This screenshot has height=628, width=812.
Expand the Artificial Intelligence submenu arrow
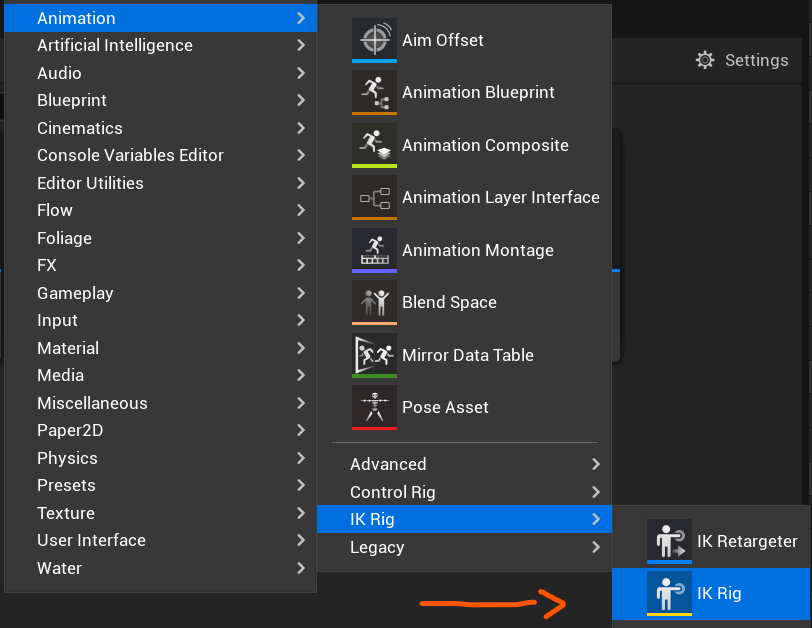click(x=301, y=46)
